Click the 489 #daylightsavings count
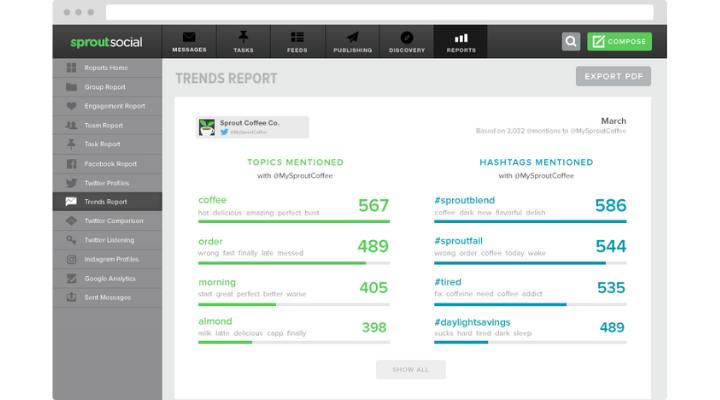 pyautogui.click(x=612, y=327)
